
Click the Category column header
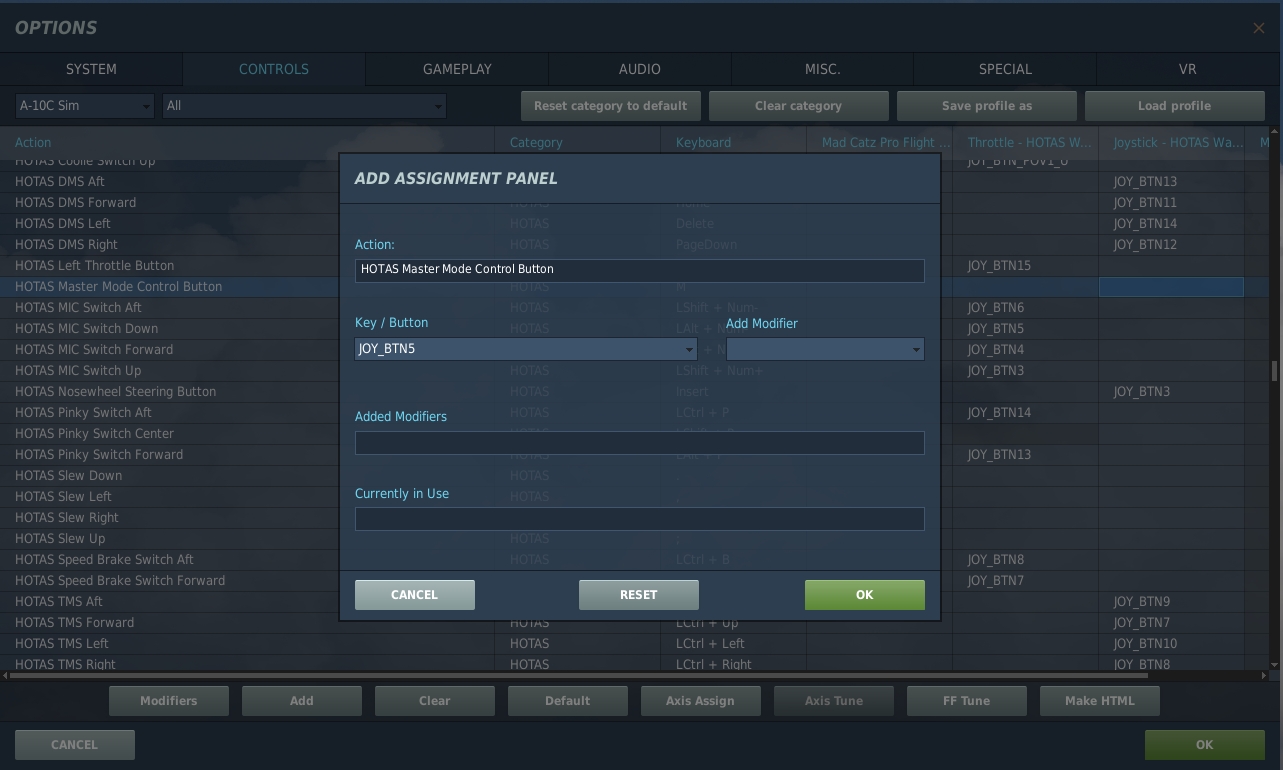tap(578, 142)
